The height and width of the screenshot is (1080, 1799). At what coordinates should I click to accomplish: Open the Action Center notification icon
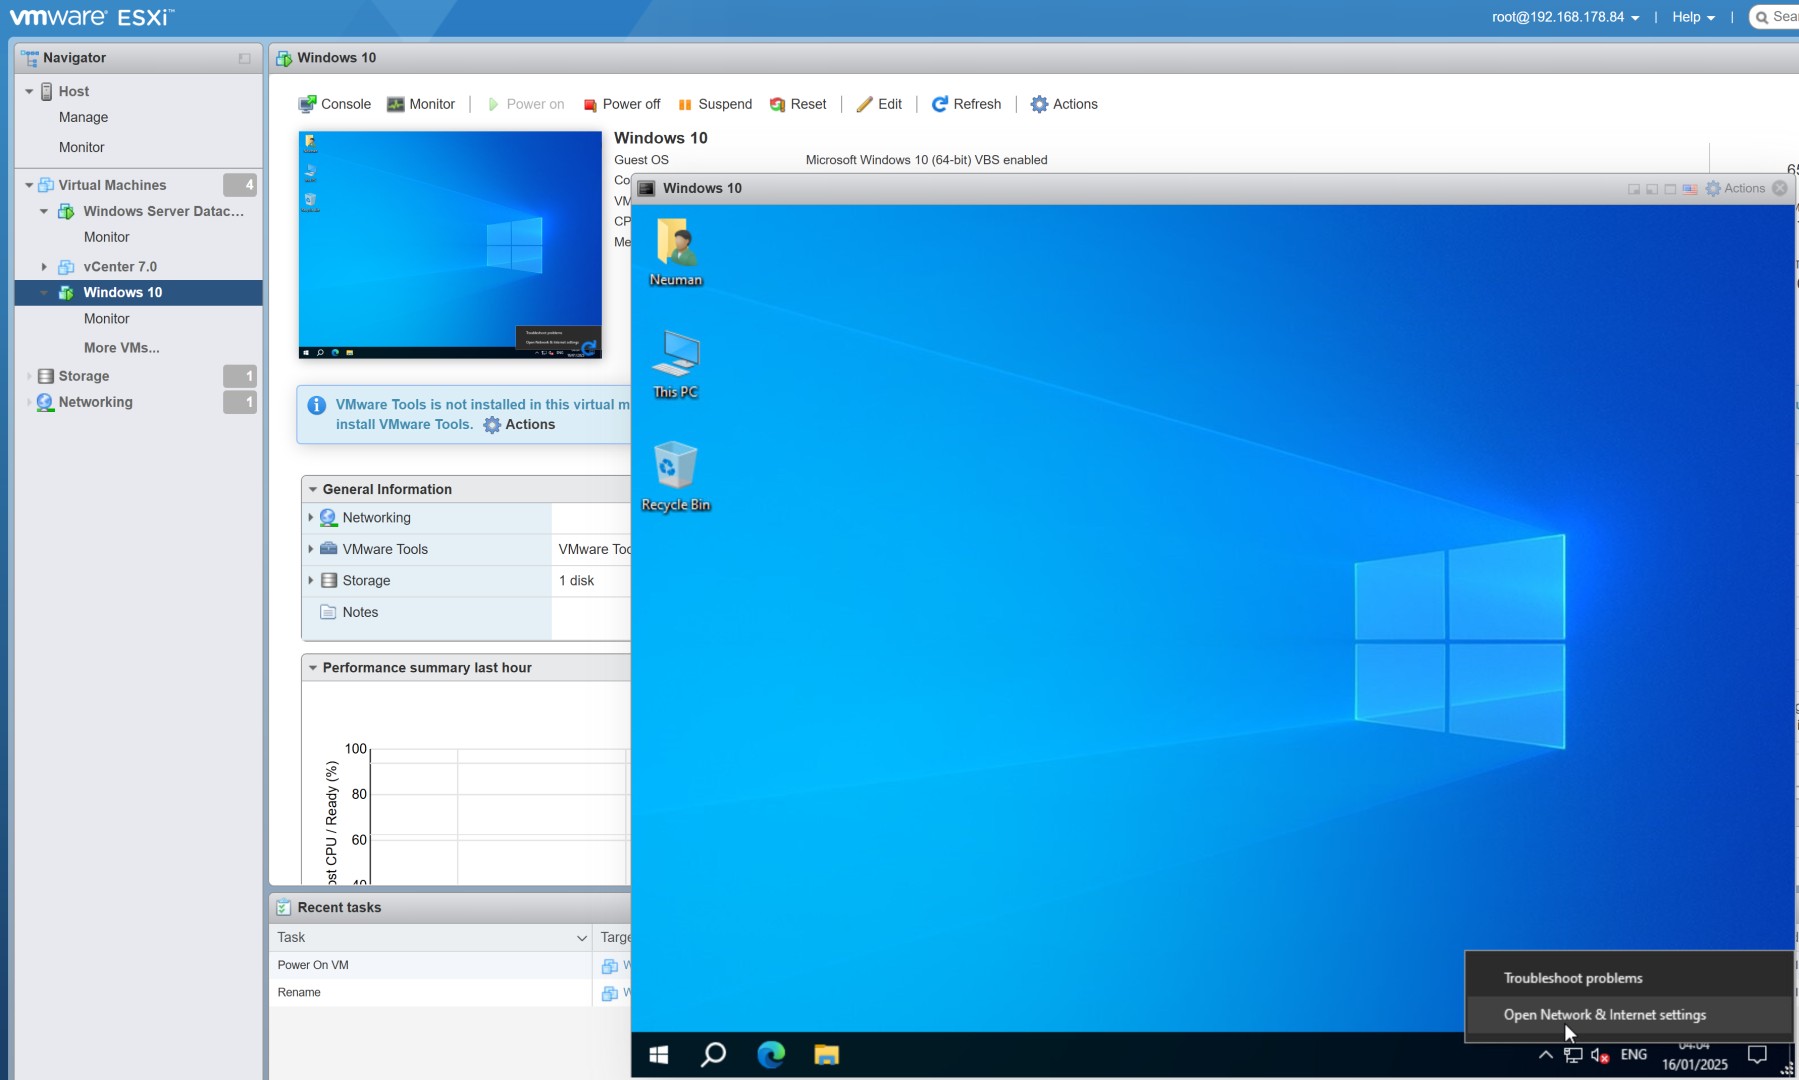tap(1757, 1055)
